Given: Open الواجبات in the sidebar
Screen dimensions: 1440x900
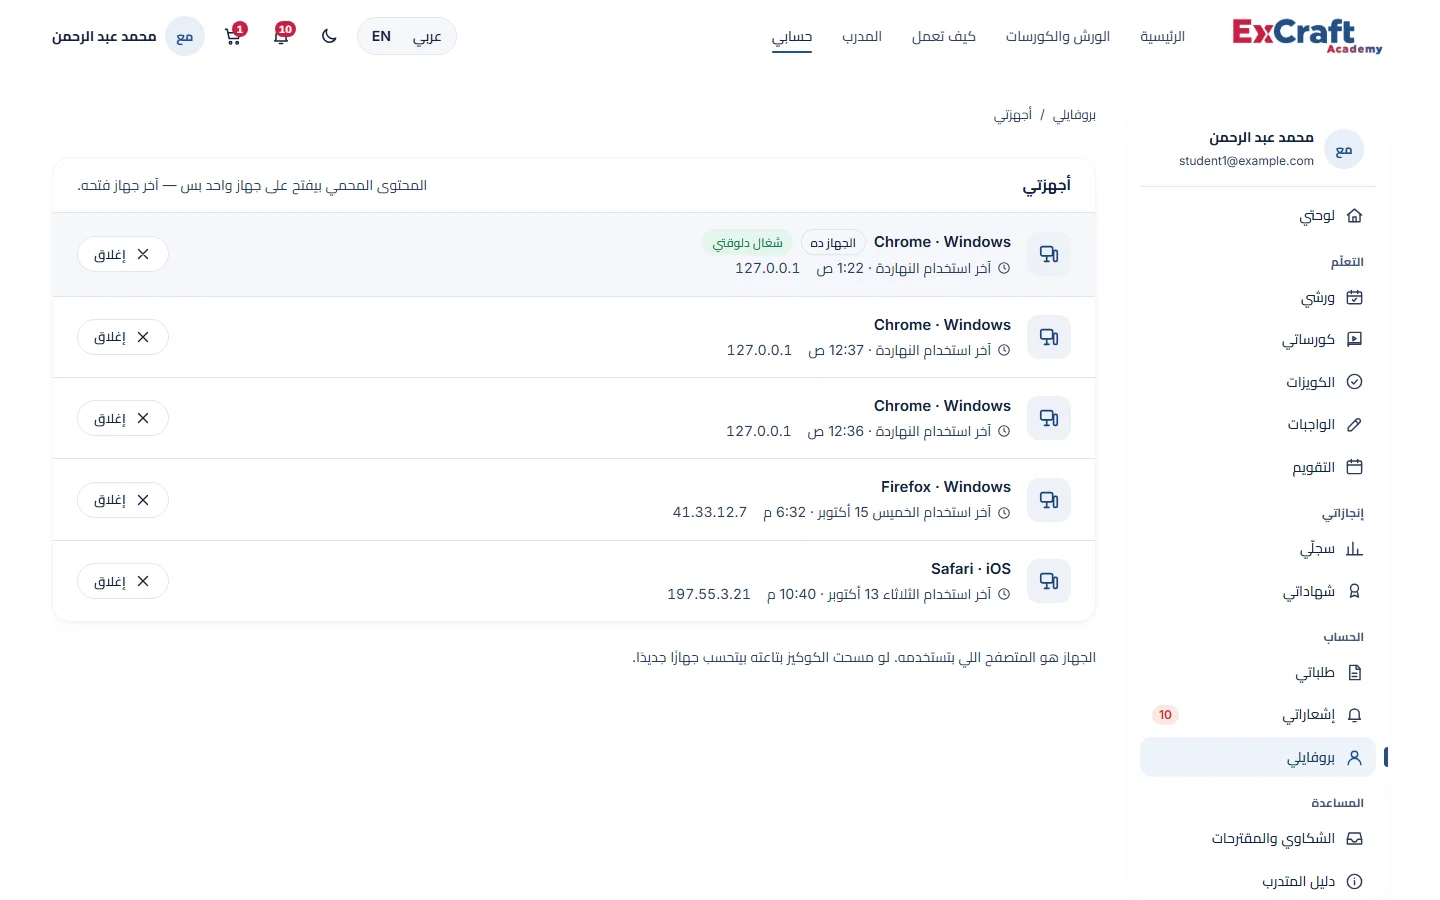Looking at the screenshot, I should coord(1258,425).
